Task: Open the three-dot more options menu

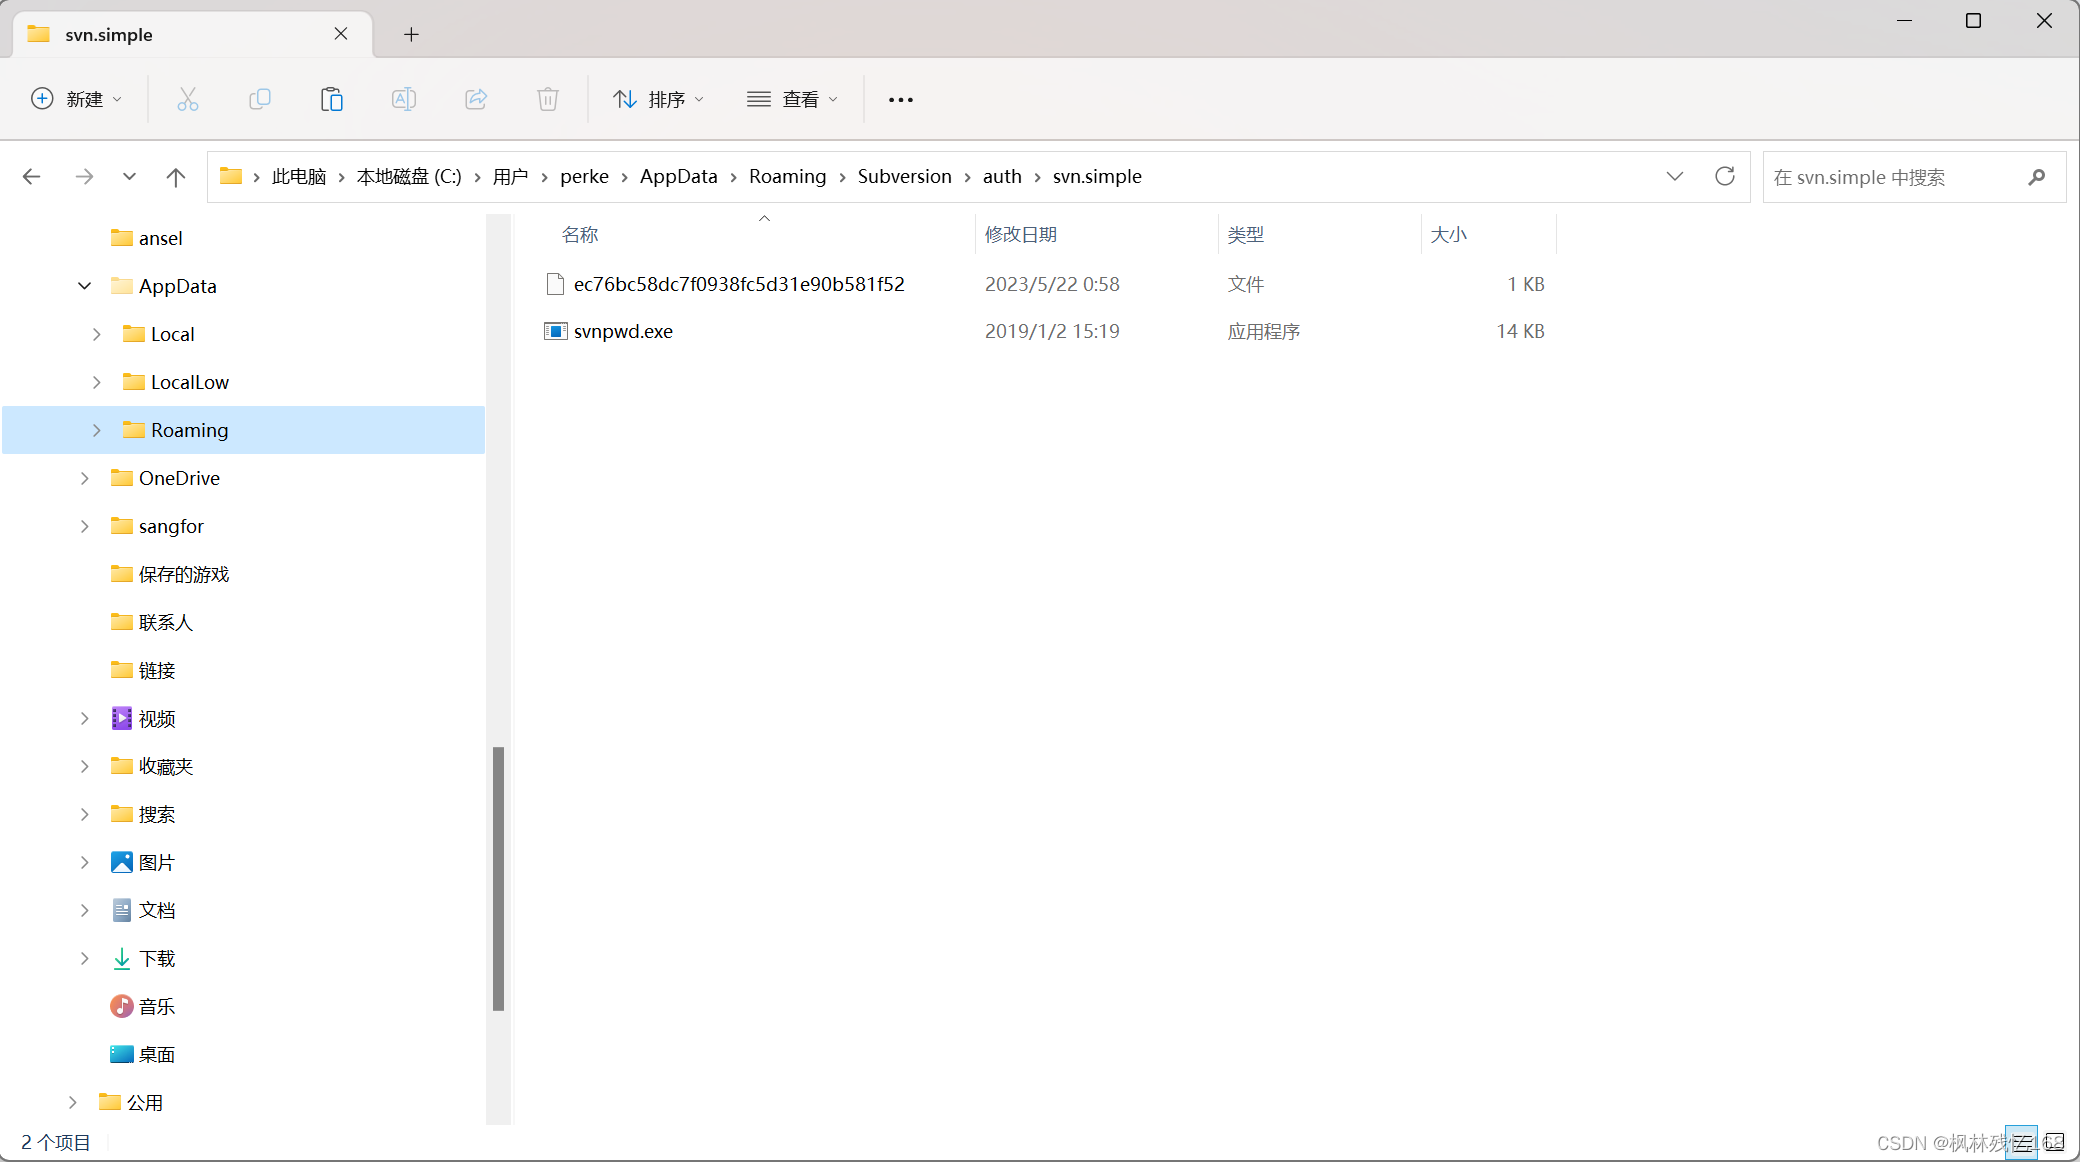Action: (901, 99)
